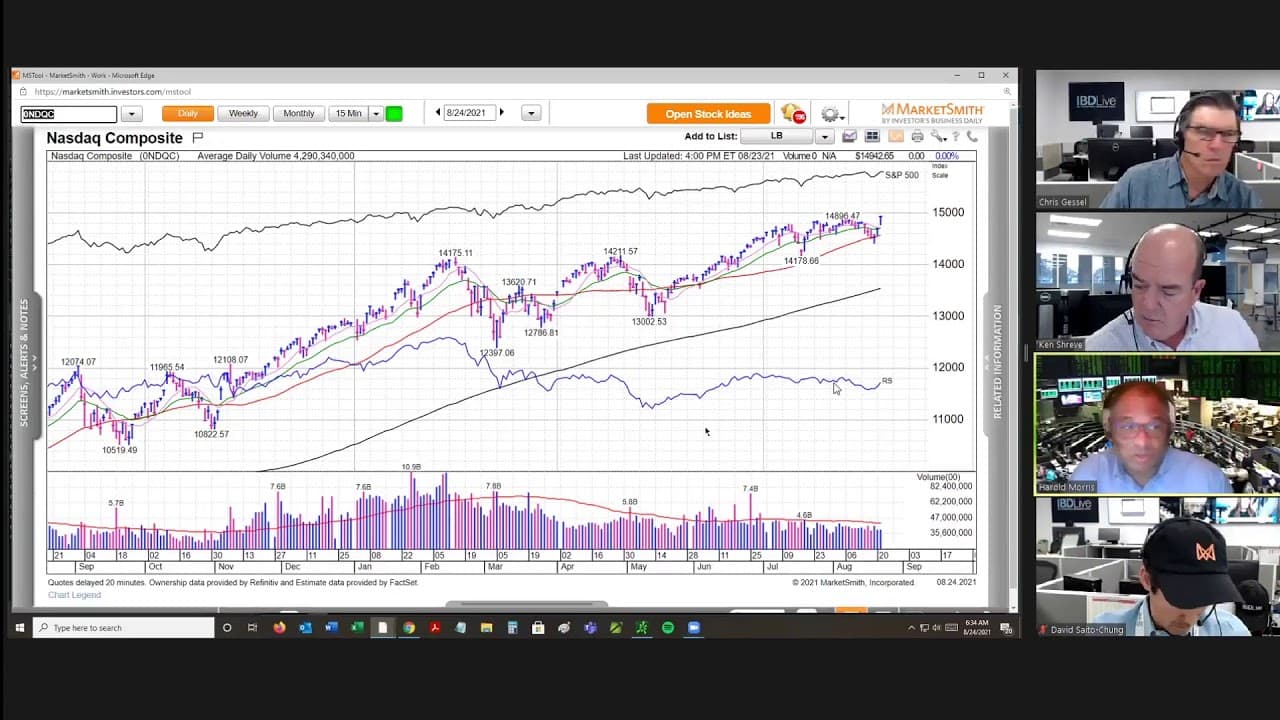Open Outlook from taskbar
The height and width of the screenshot is (720, 1280).
click(305, 628)
